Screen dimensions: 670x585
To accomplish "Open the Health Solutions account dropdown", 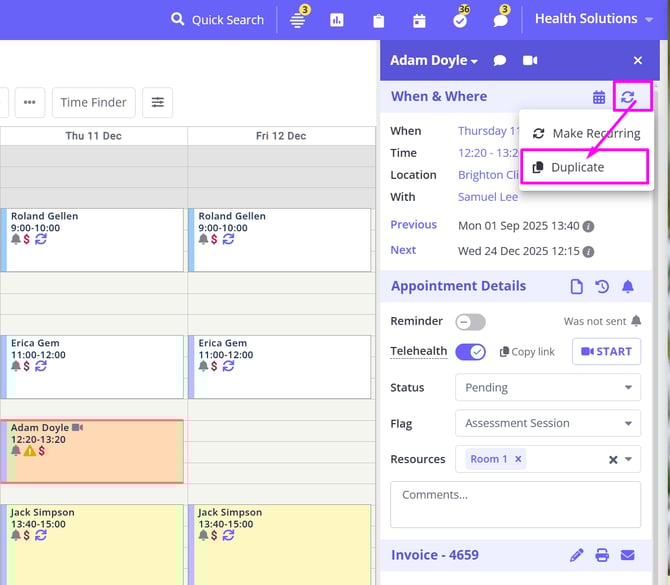I will point(593,19).
